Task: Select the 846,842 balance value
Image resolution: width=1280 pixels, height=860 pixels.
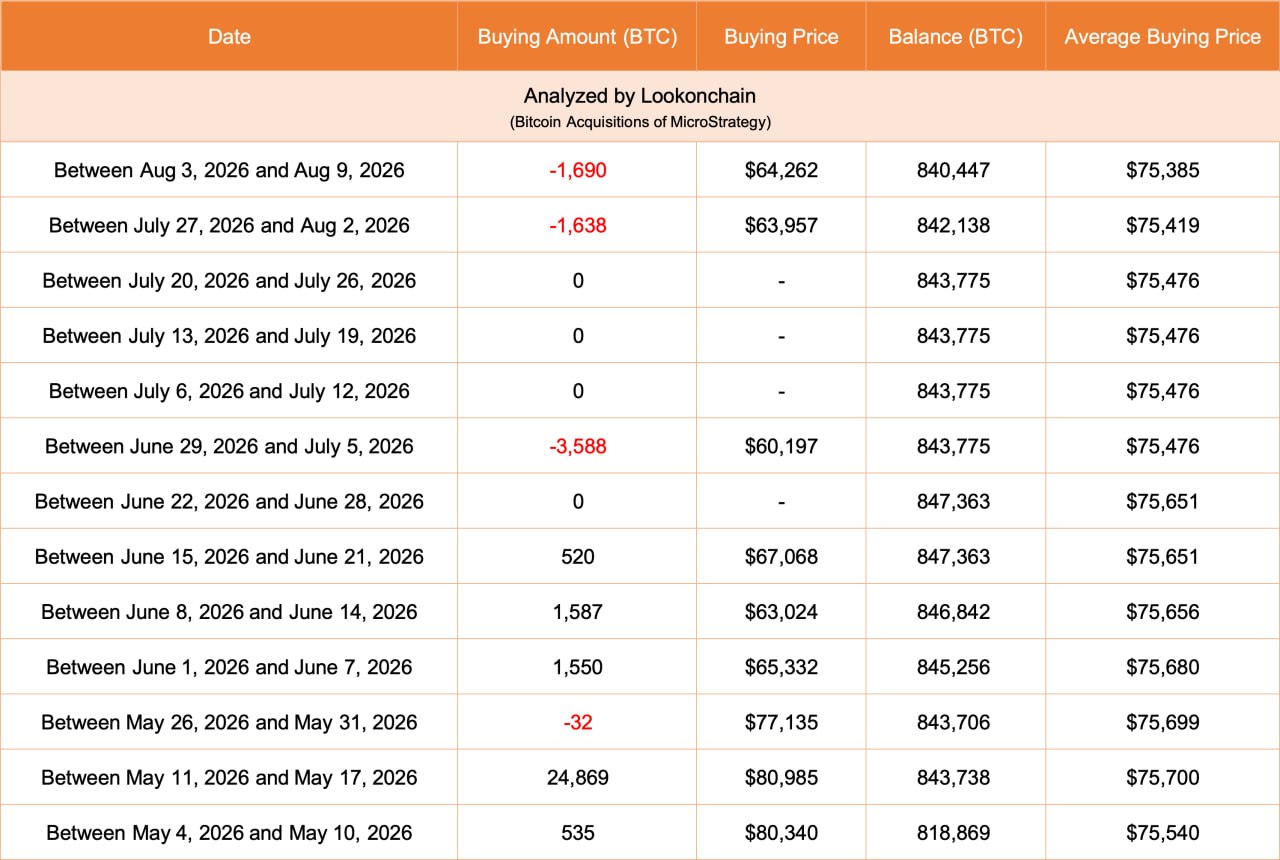Action: point(953,612)
